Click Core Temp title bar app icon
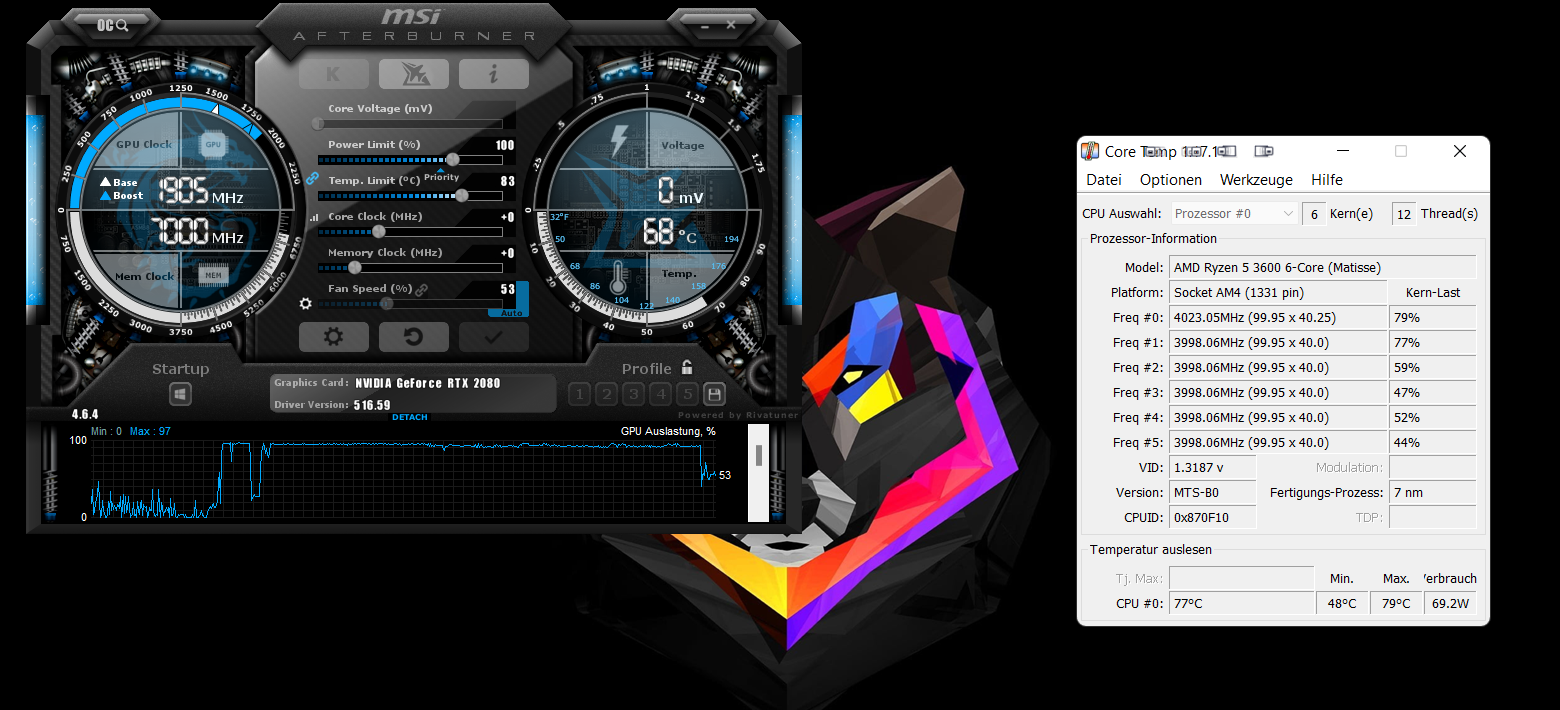The width and height of the screenshot is (1560, 710). point(1090,151)
